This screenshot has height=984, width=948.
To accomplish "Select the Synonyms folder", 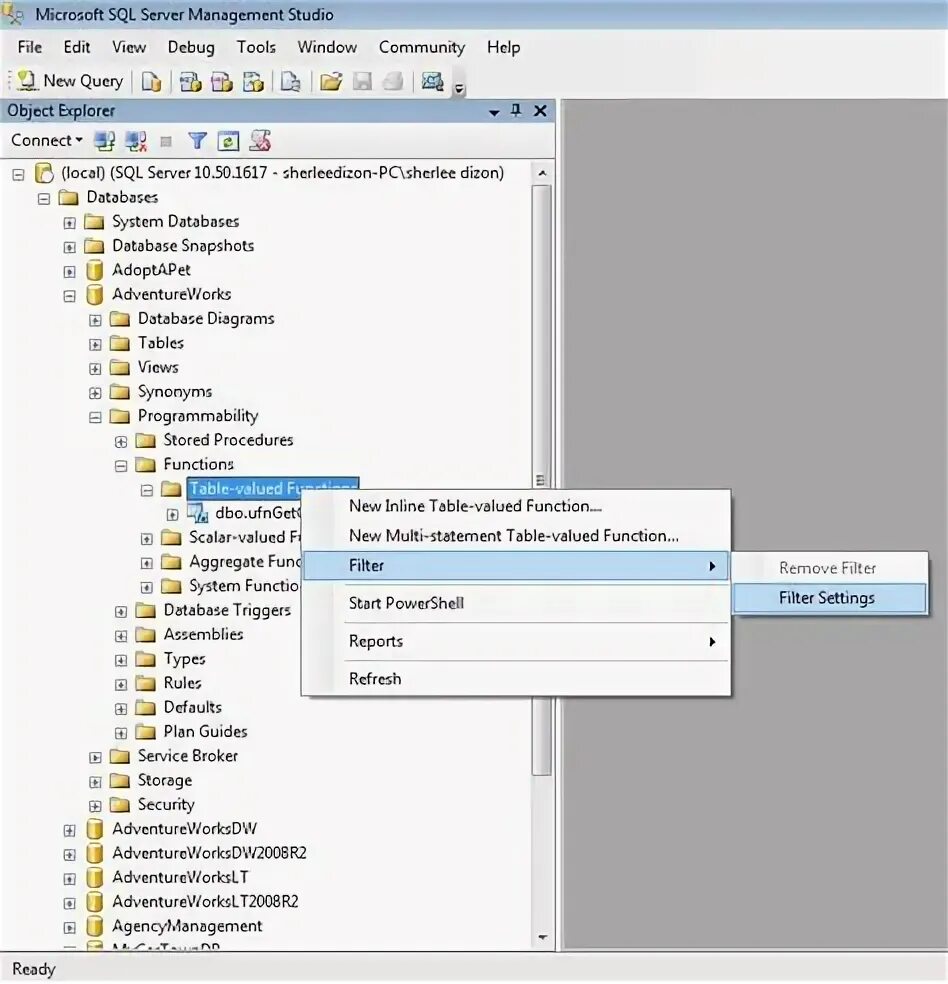I will tap(174, 392).
